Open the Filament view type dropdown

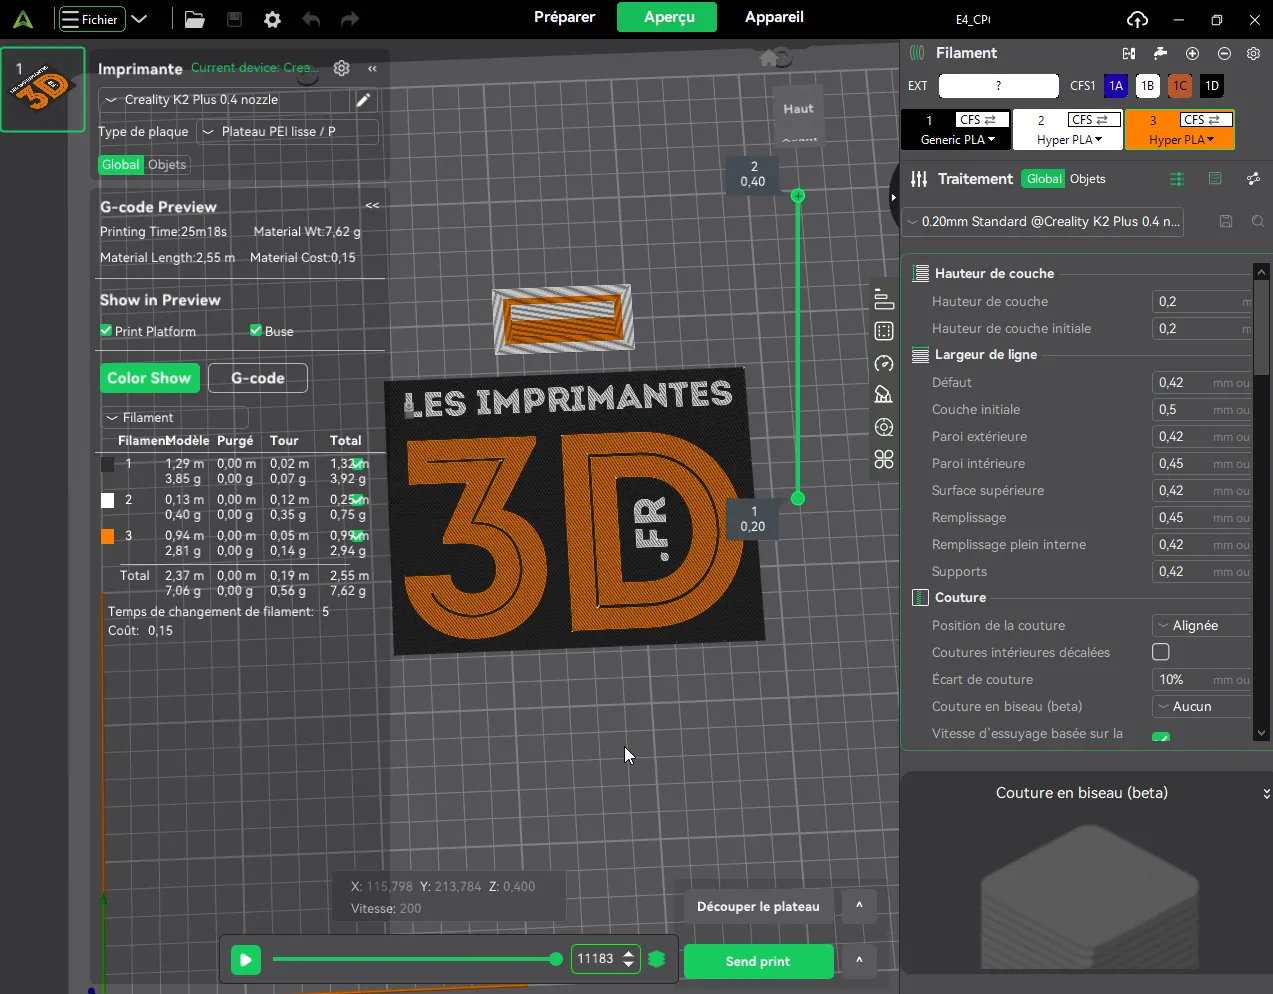pos(174,418)
